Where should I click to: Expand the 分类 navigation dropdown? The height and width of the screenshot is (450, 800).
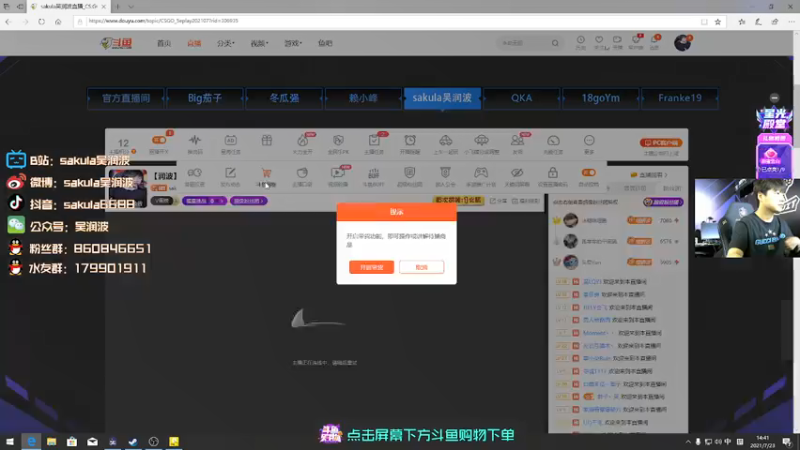coord(226,43)
